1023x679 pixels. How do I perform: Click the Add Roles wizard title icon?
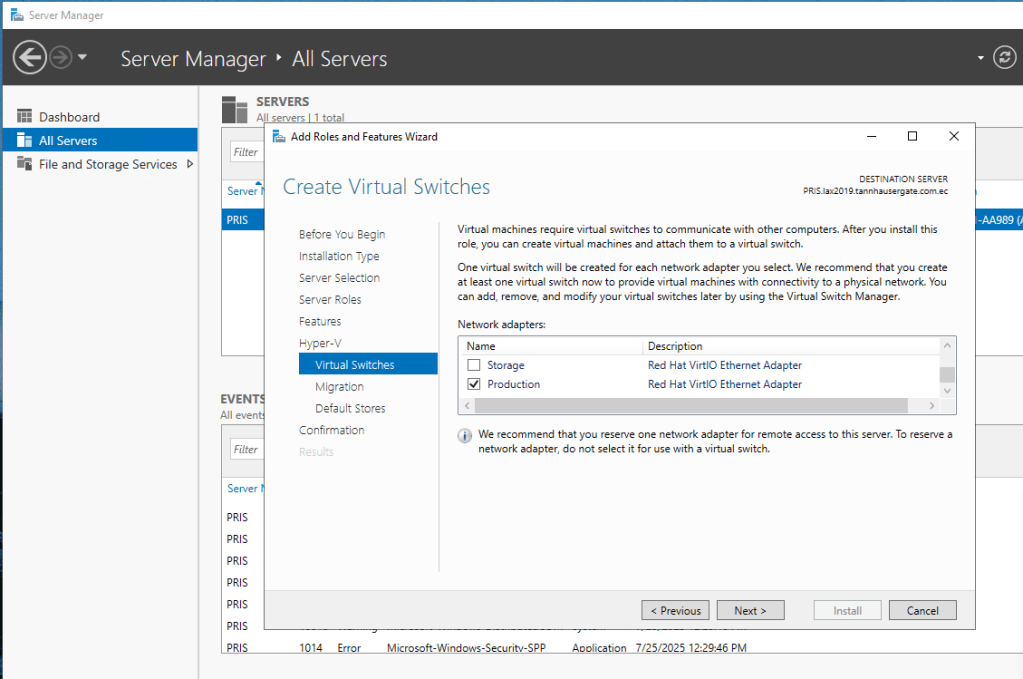tap(278, 136)
